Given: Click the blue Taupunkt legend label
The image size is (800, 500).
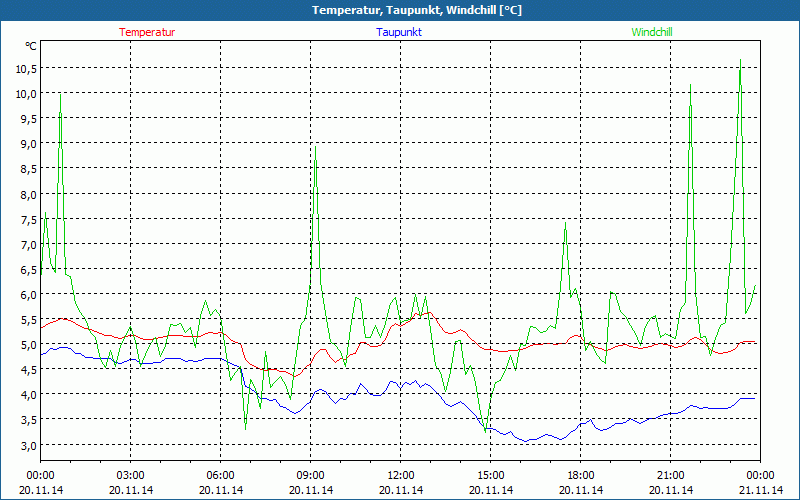Looking at the screenshot, I should 399,32.
